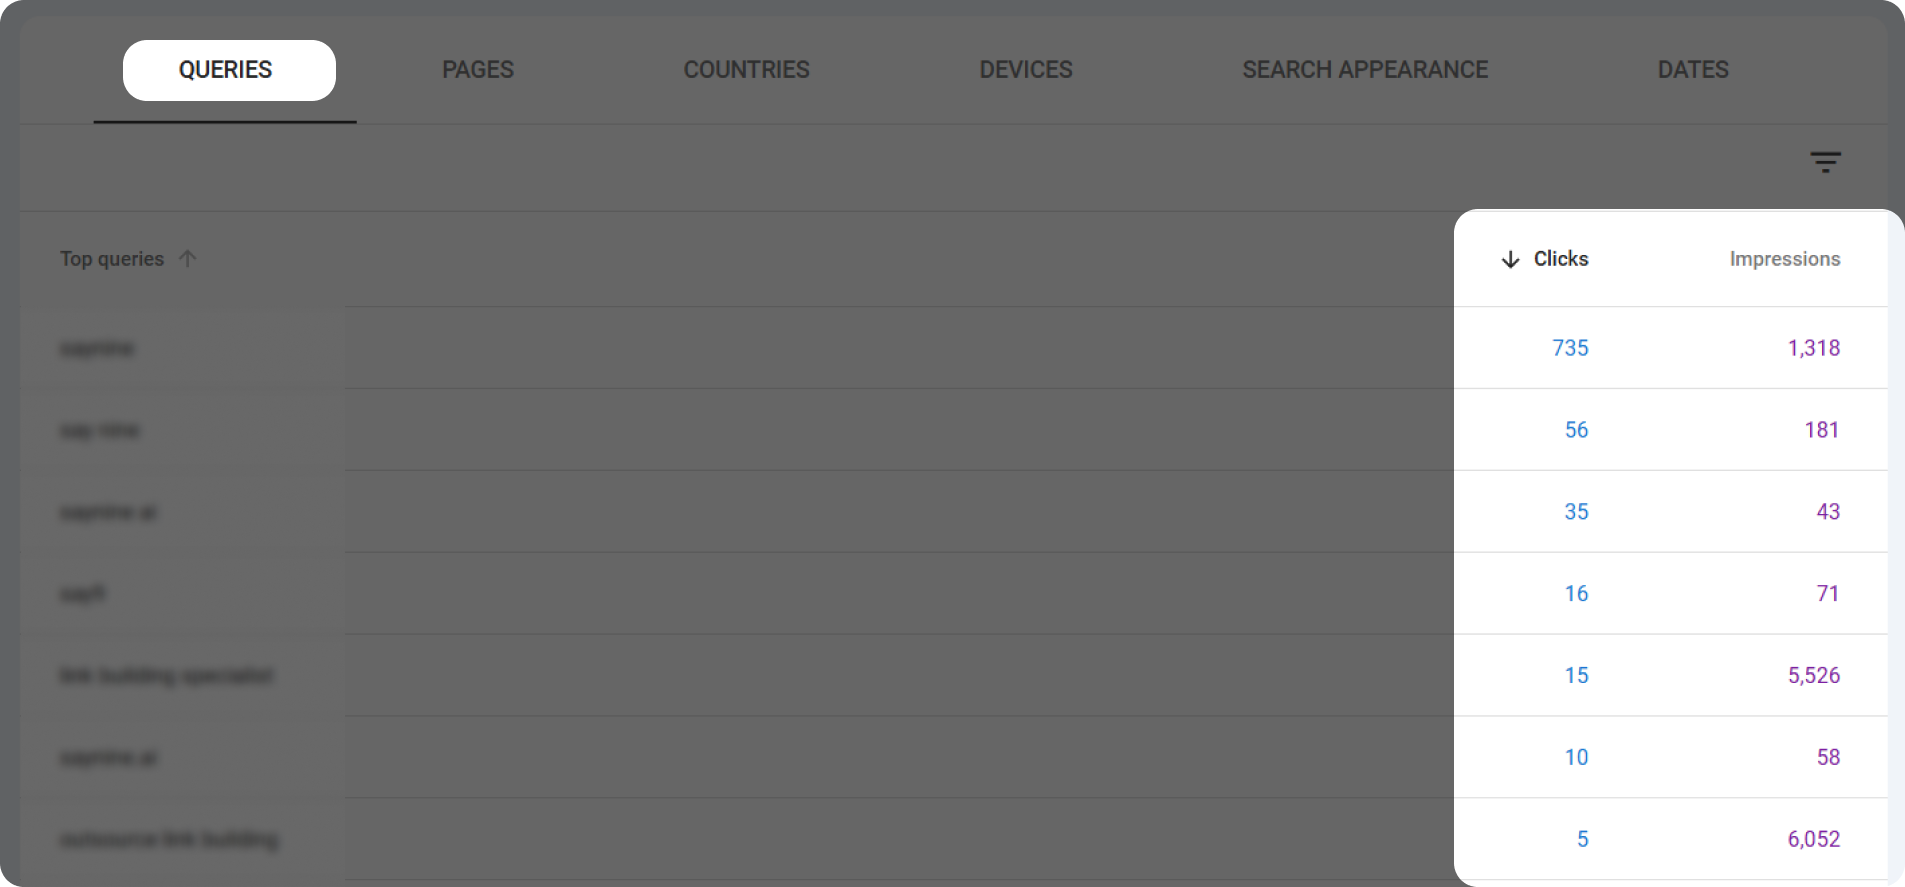Click the Impressions column header to sort
The height and width of the screenshot is (887, 1905).
(x=1784, y=259)
